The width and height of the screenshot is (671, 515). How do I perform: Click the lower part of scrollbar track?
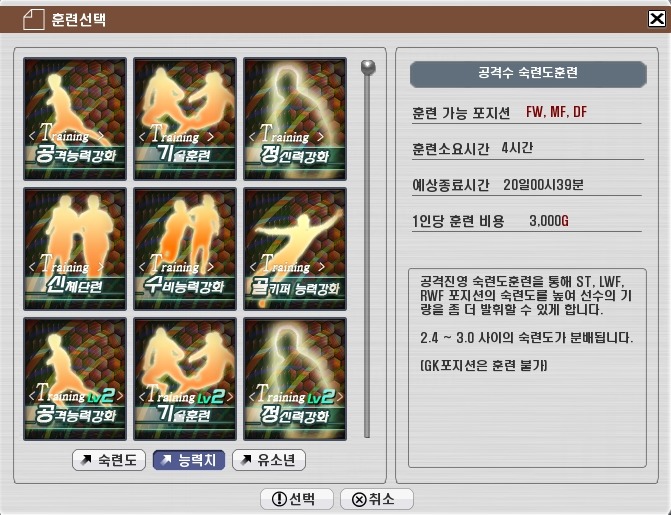pyautogui.click(x=367, y=364)
